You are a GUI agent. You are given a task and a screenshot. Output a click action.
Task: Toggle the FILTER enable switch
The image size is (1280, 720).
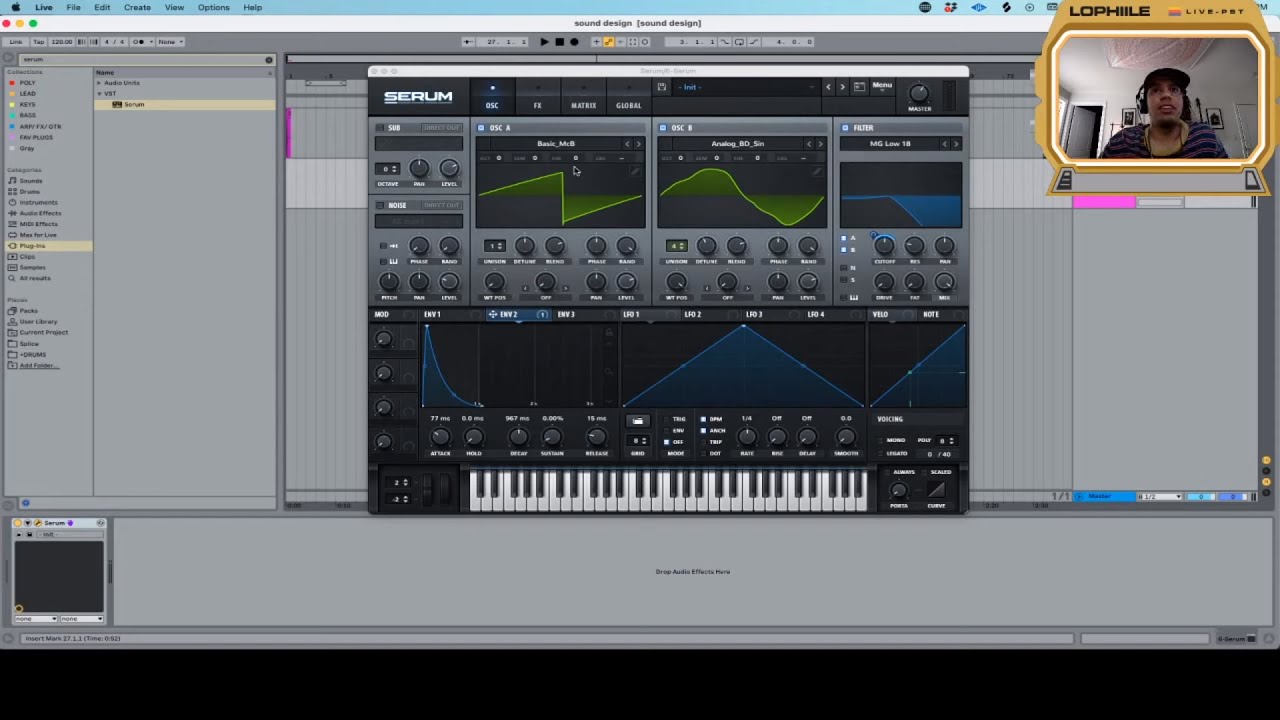point(845,128)
